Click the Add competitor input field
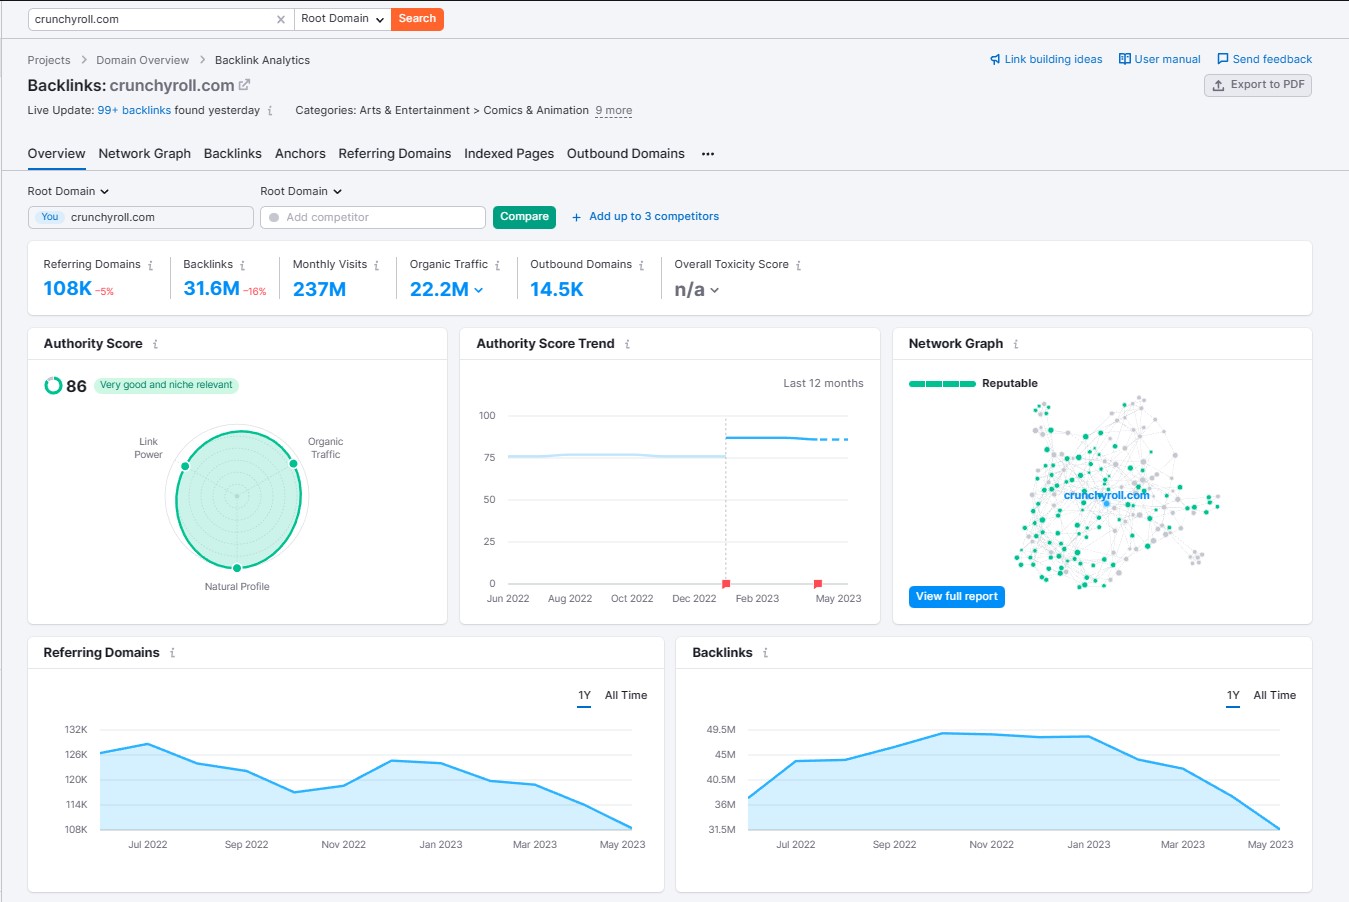Viewport: 1349px width, 902px height. pos(373,217)
